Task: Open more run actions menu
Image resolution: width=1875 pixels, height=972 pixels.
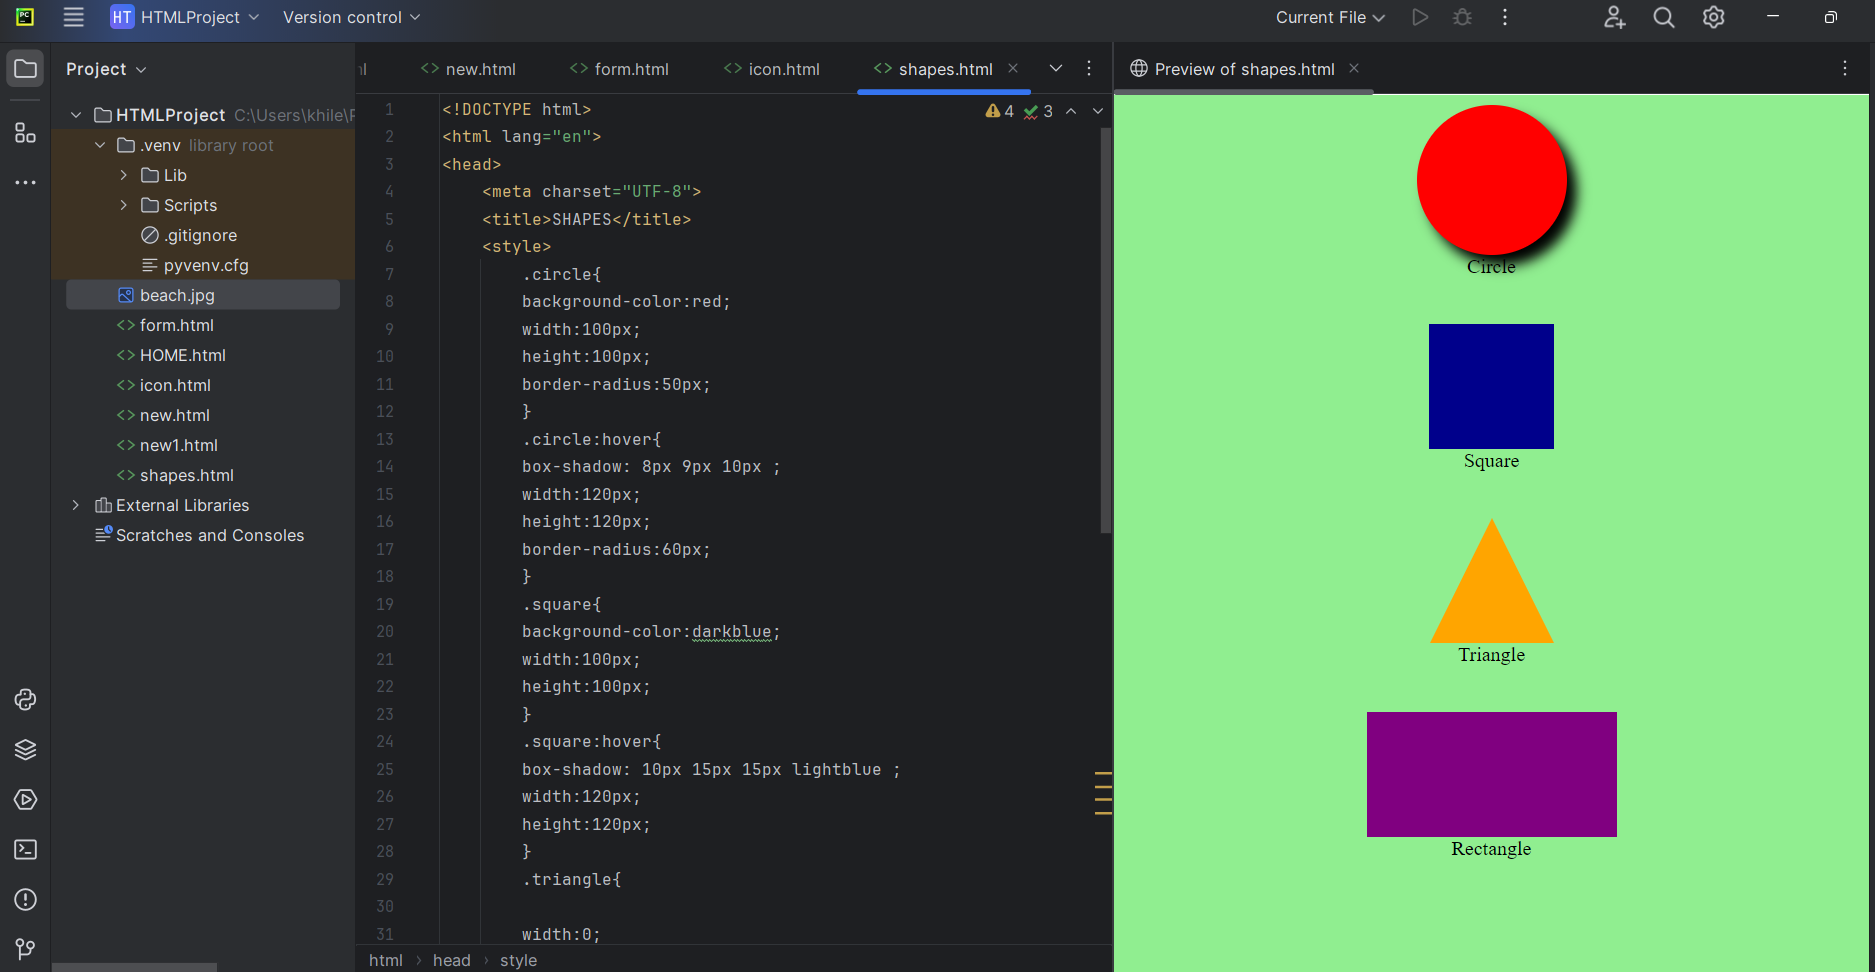Action: pyautogui.click(x=1504, y=17)
